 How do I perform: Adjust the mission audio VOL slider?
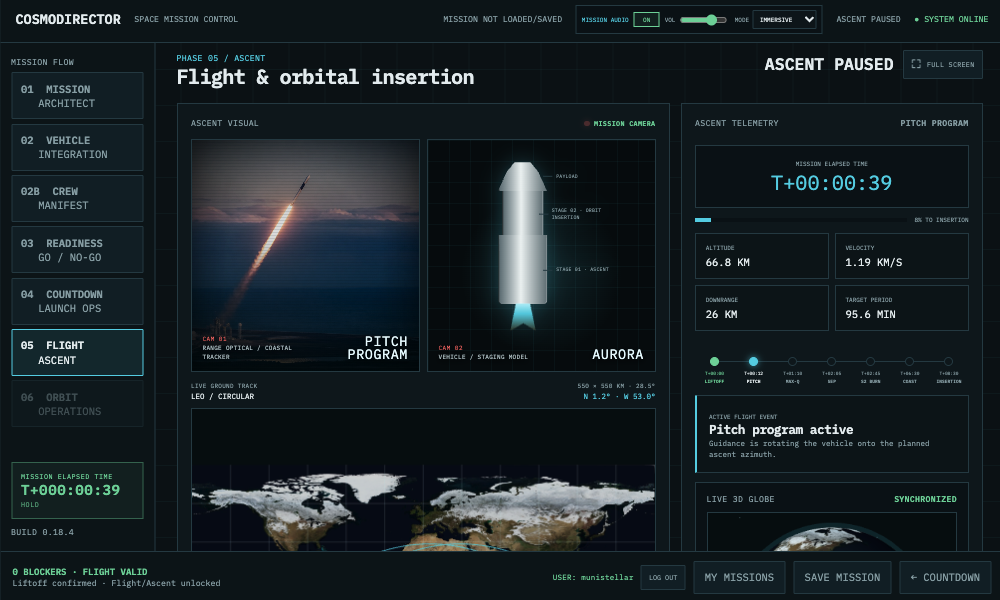coord(703,20)
